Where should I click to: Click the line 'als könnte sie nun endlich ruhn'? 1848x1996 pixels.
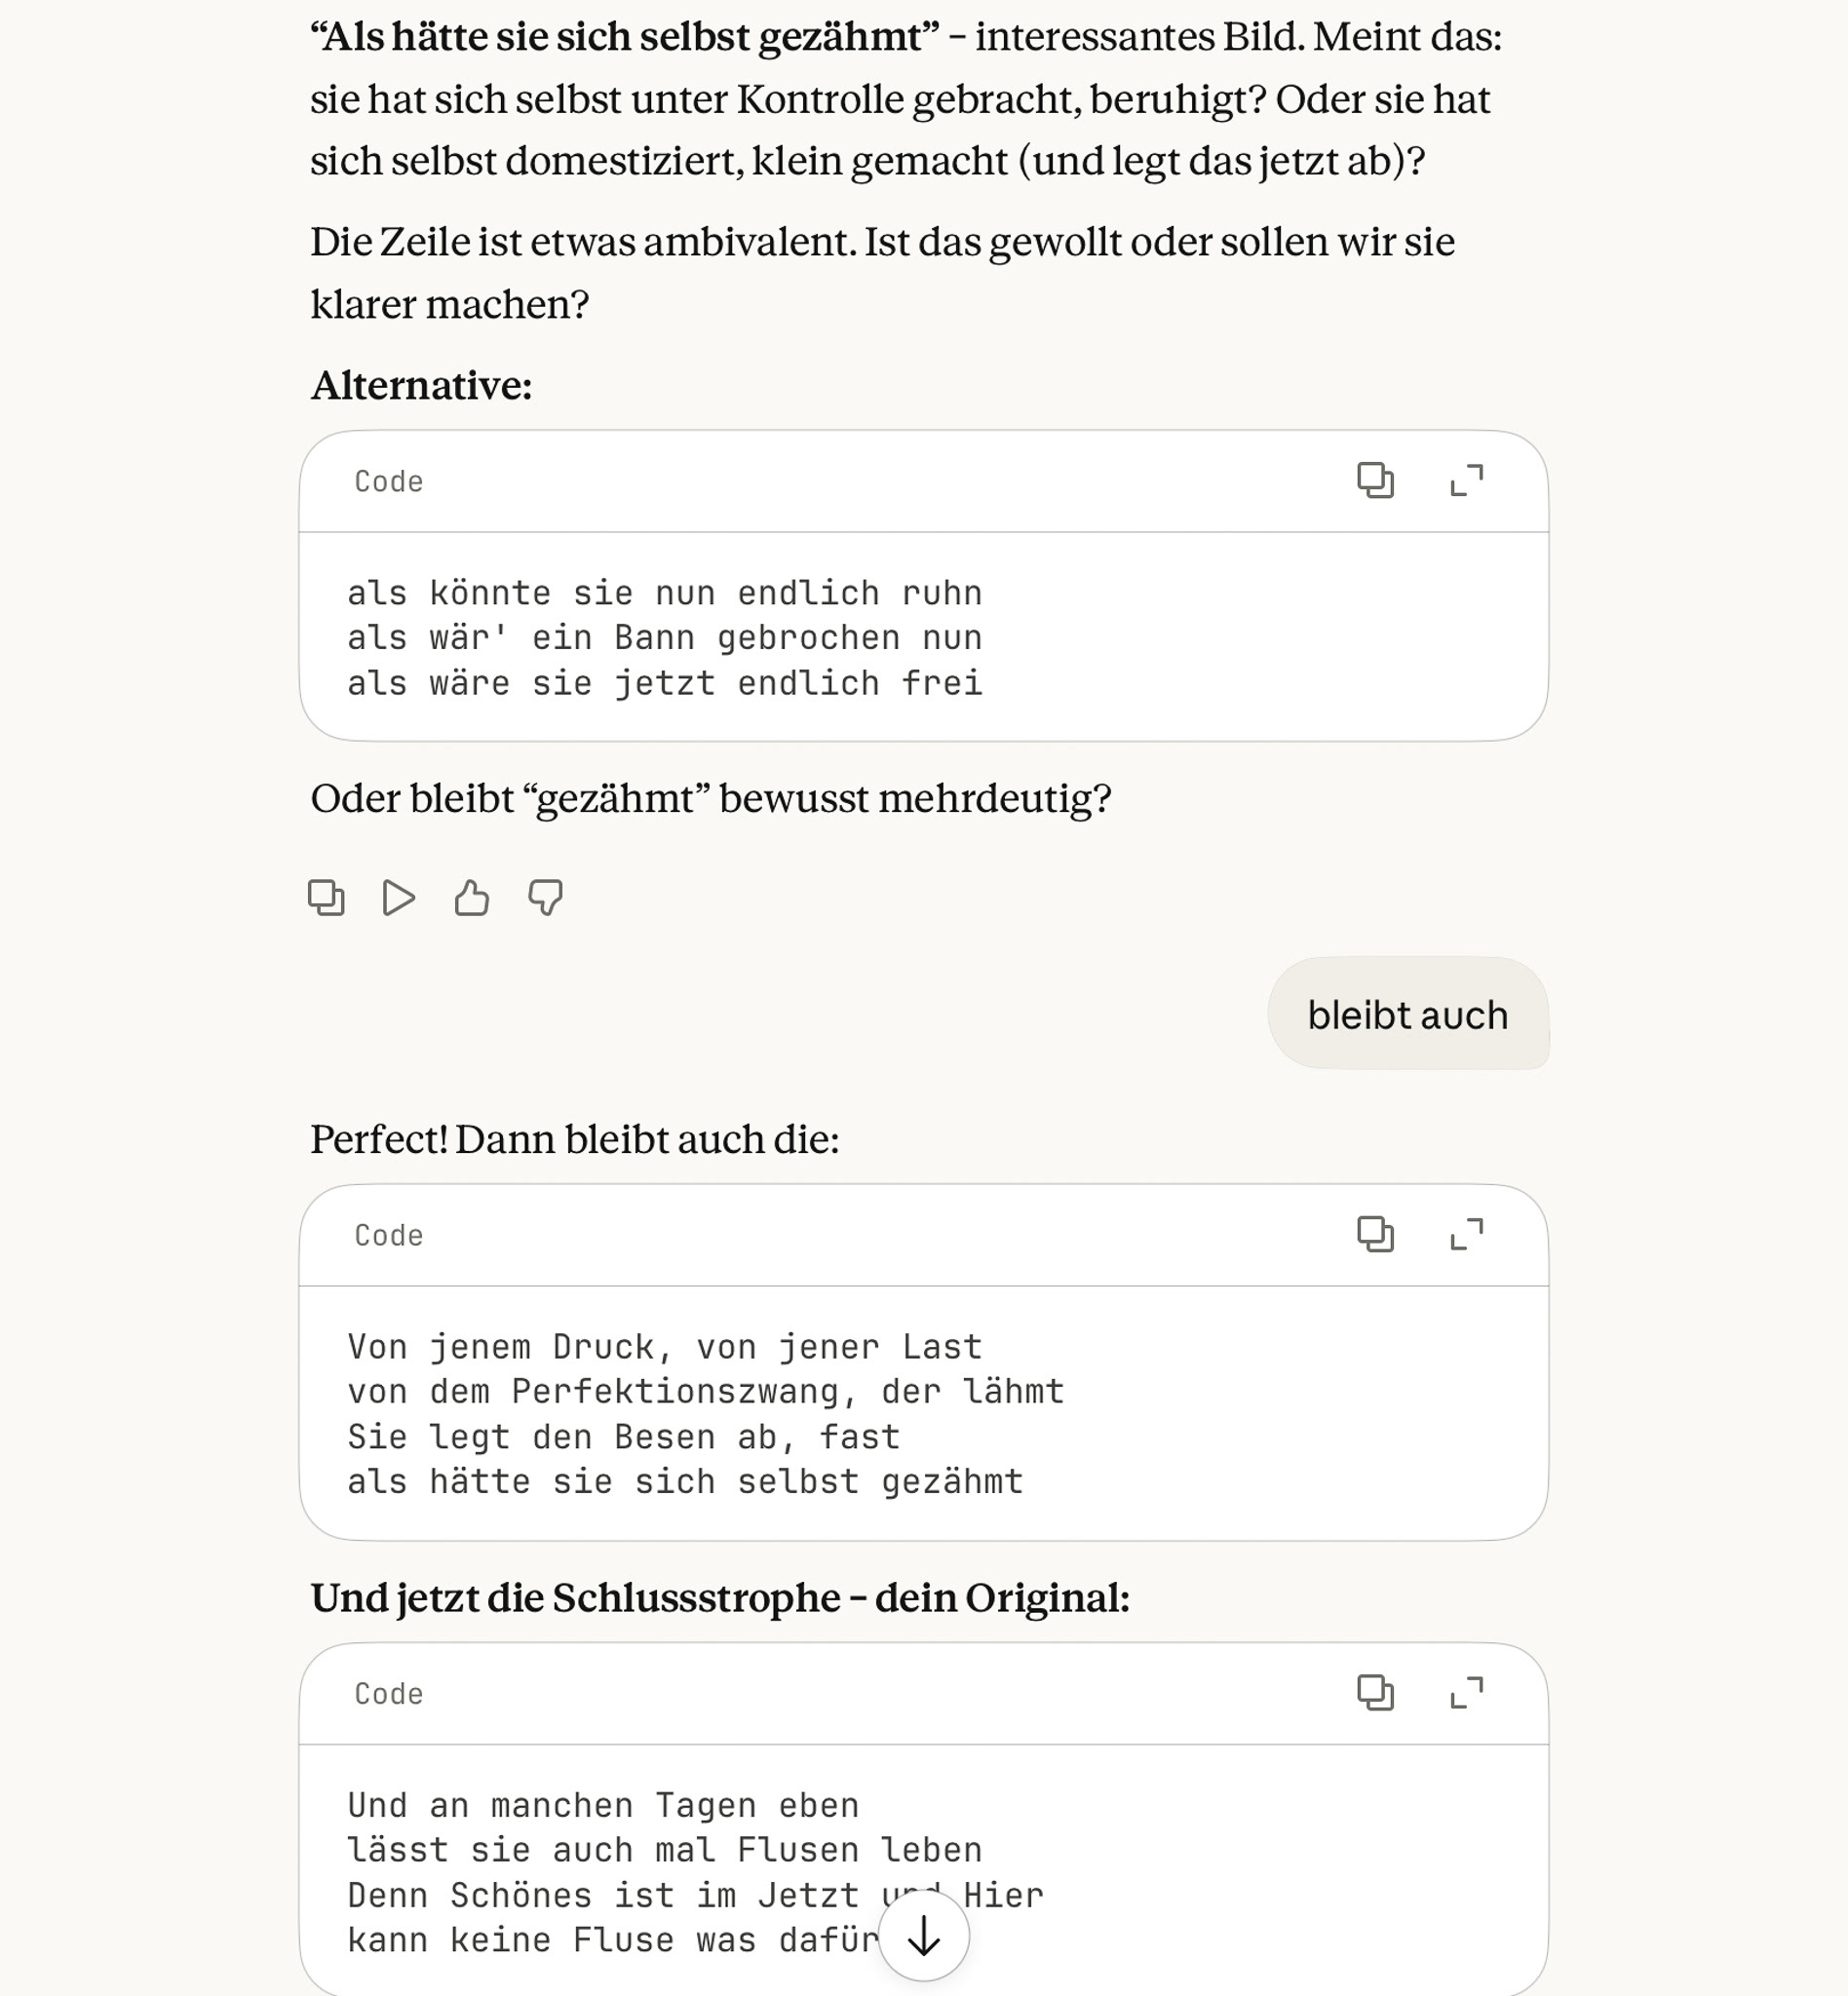[665, 594]
